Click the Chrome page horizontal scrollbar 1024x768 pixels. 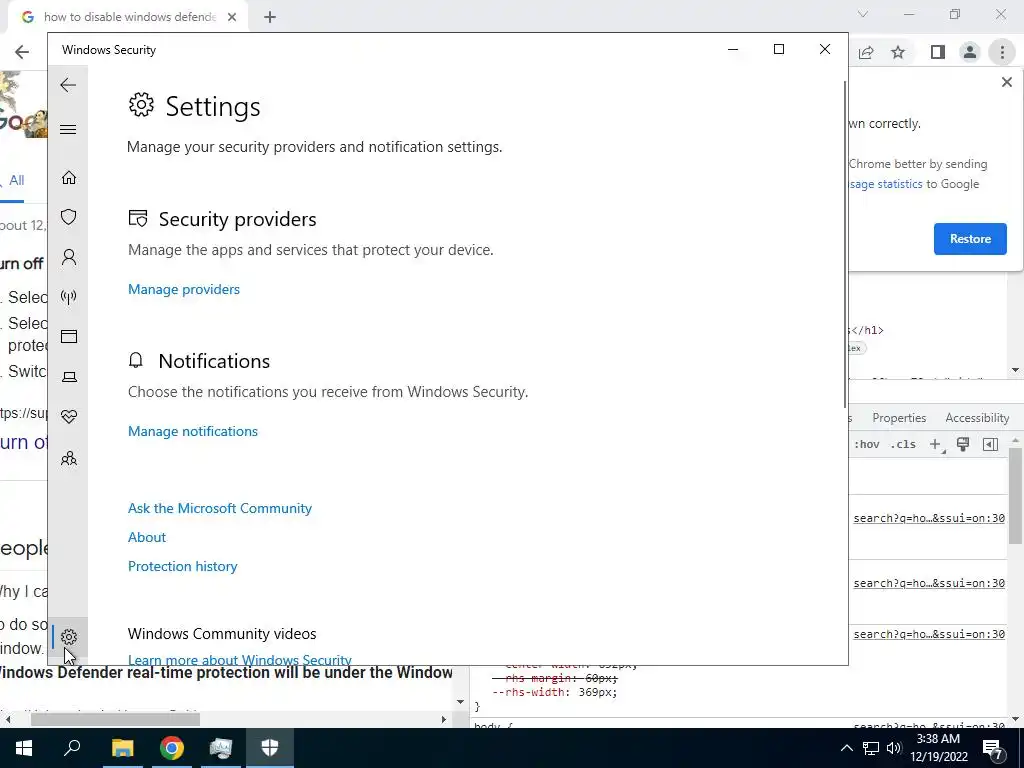coord(115,719)
